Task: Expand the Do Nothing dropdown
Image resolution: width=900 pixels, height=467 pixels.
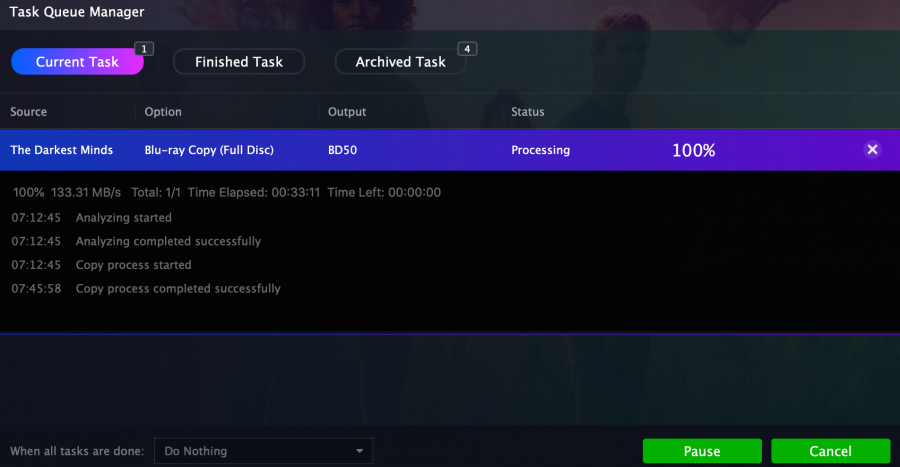Action: coord(264,451)
